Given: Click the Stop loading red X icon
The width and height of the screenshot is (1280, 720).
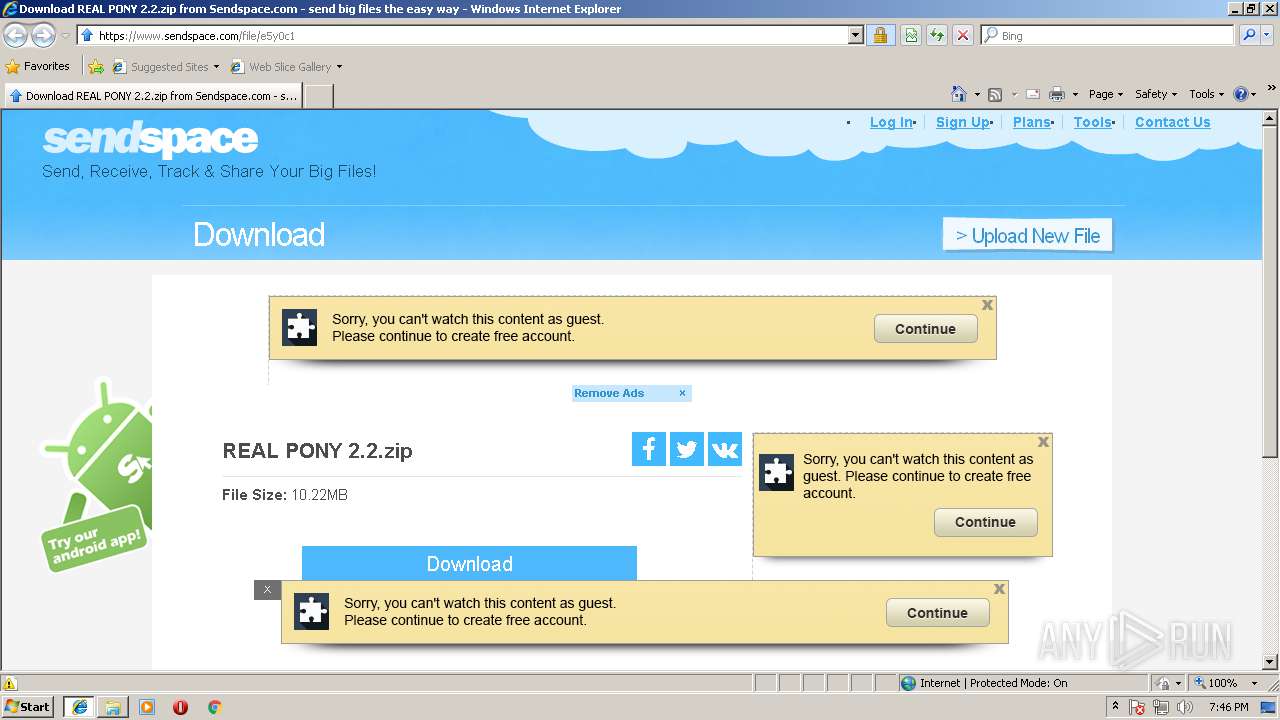Looking at the screenshot, I should pos(963,35).
